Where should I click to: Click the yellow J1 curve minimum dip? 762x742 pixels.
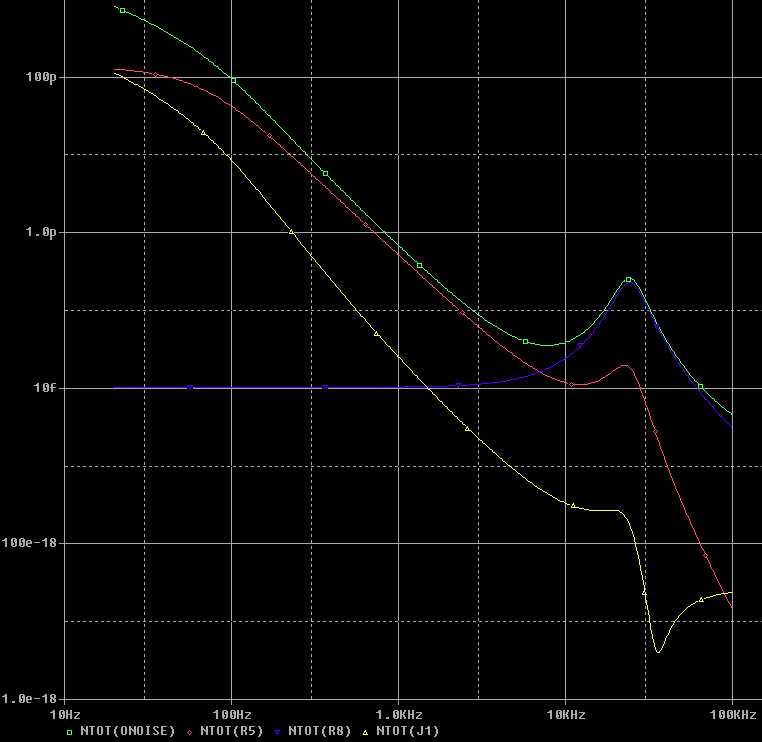658,651
